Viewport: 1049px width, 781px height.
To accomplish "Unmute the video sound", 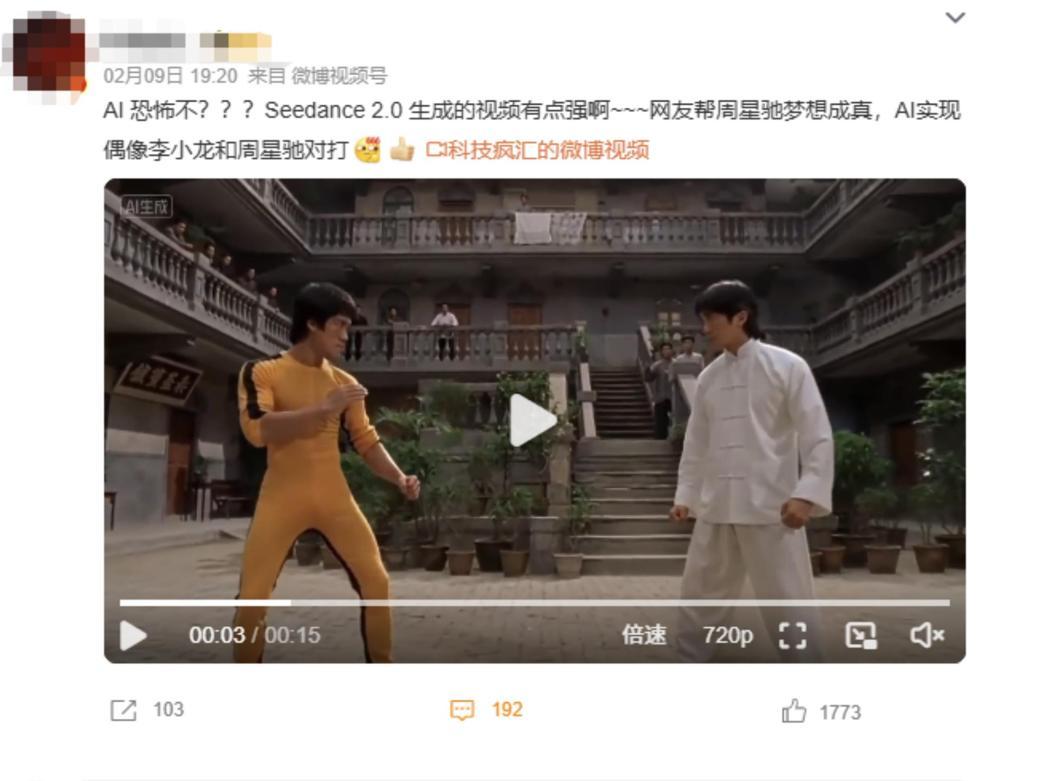I will point(927,635).
